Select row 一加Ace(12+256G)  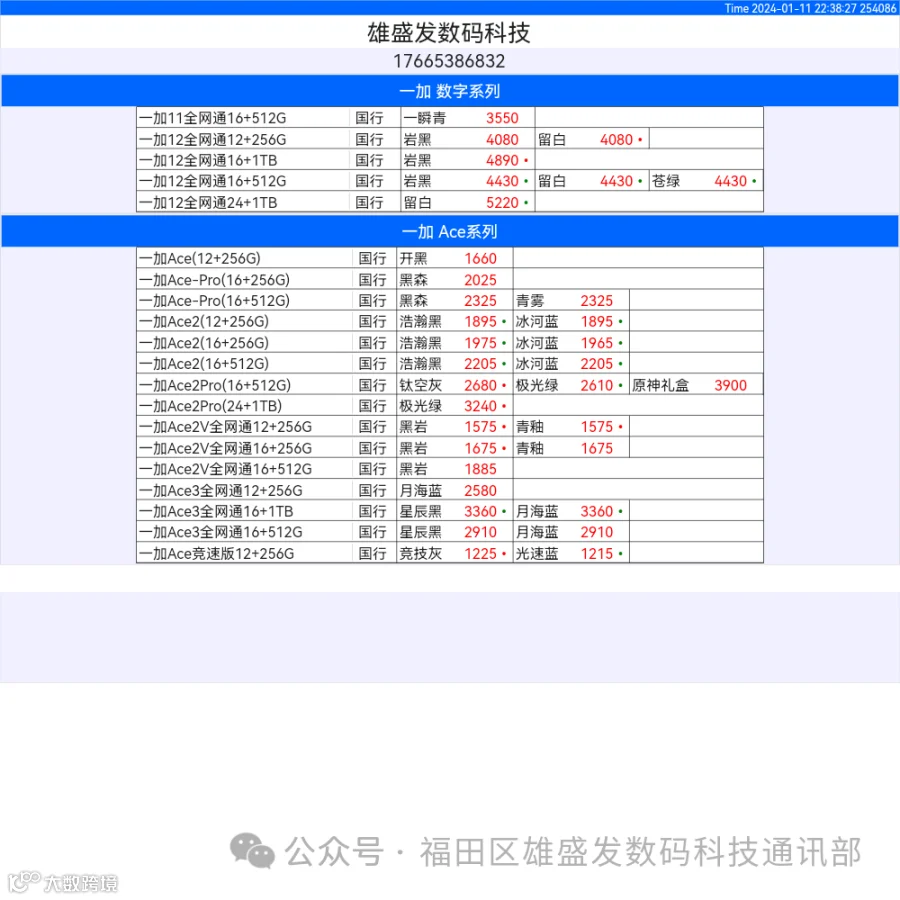[450, 258]
